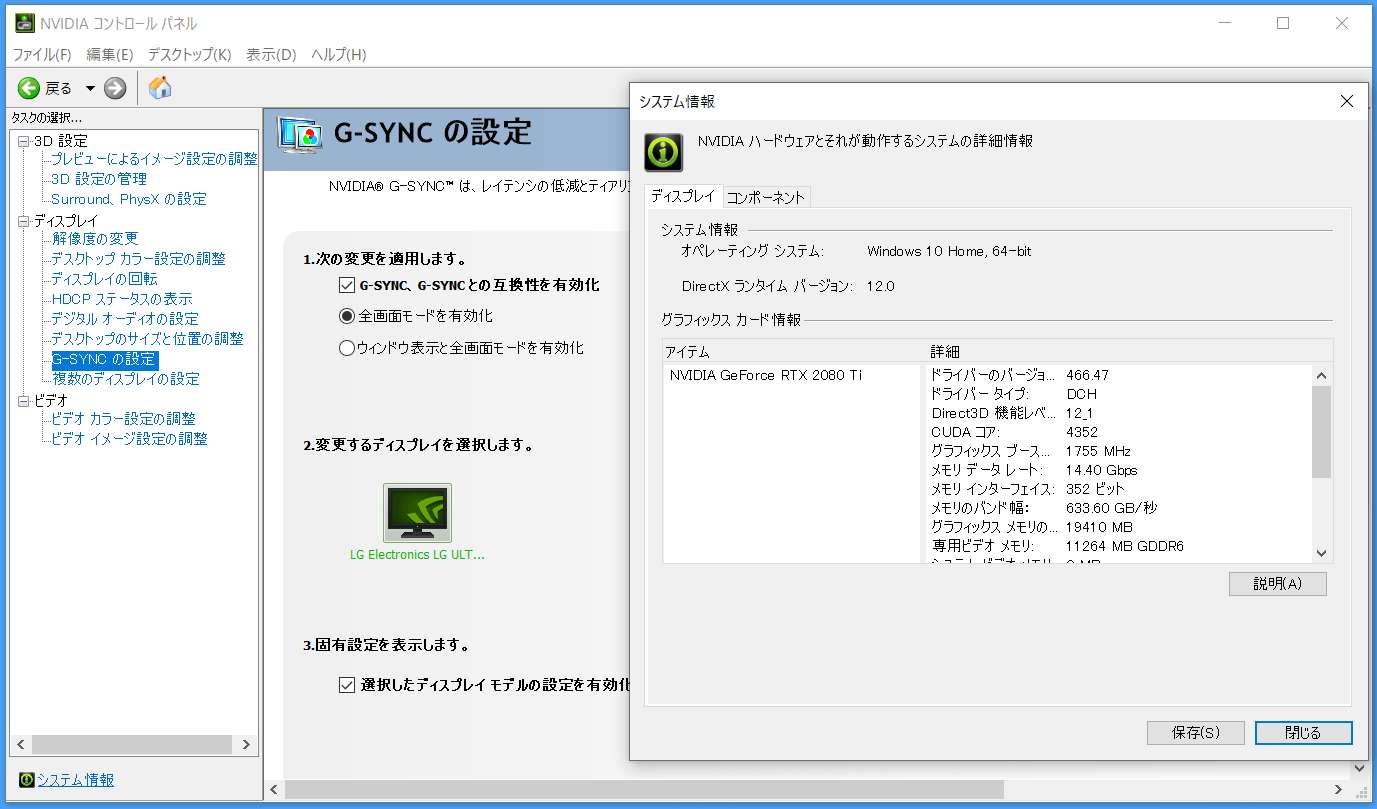
Task: Open the 表示(D) menu
Action: click(x=271, y=54)
